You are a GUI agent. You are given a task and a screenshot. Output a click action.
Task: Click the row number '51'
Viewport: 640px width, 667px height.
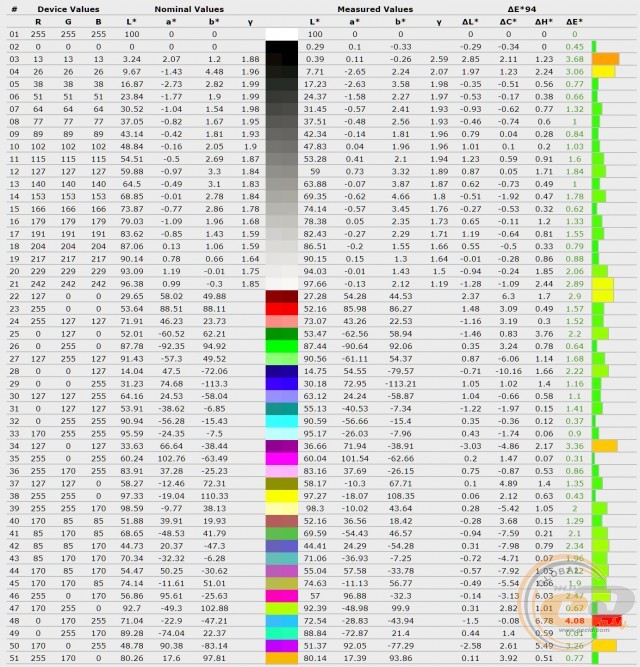point(14,658)
